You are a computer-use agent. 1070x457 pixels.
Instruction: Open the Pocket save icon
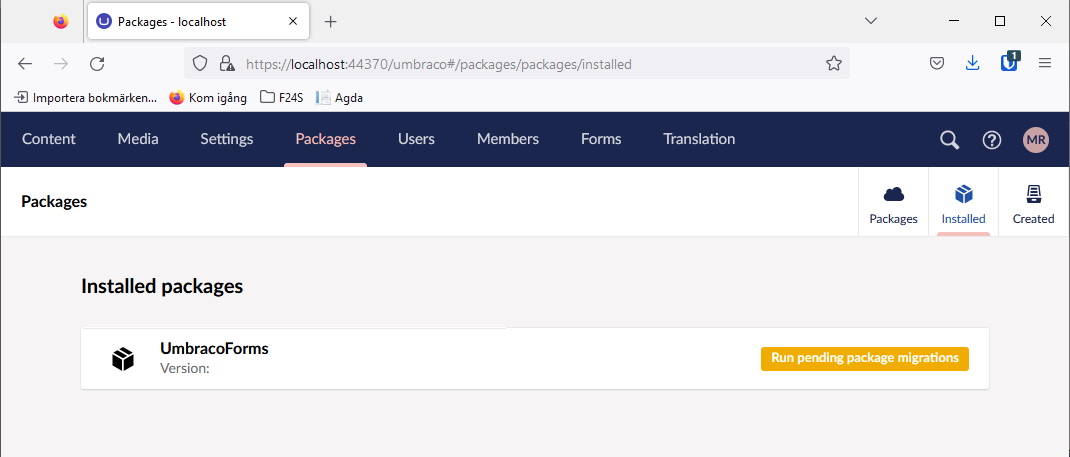(937, 63)
